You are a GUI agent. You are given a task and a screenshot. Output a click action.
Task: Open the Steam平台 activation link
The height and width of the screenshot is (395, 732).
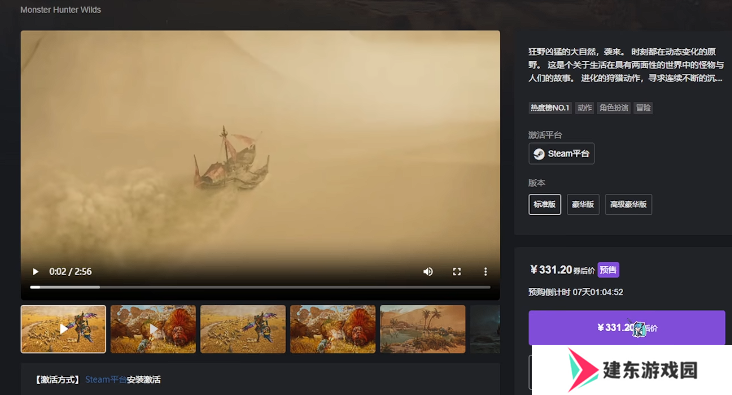[106, 380]
